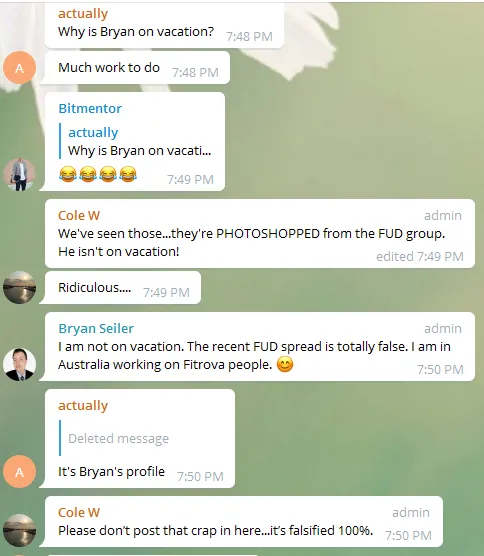This screenshot has width=484, height=556.
Task: Click the 'Bryan Seiler' sender name
Action: pyautogui.click(x=96, y=328)
